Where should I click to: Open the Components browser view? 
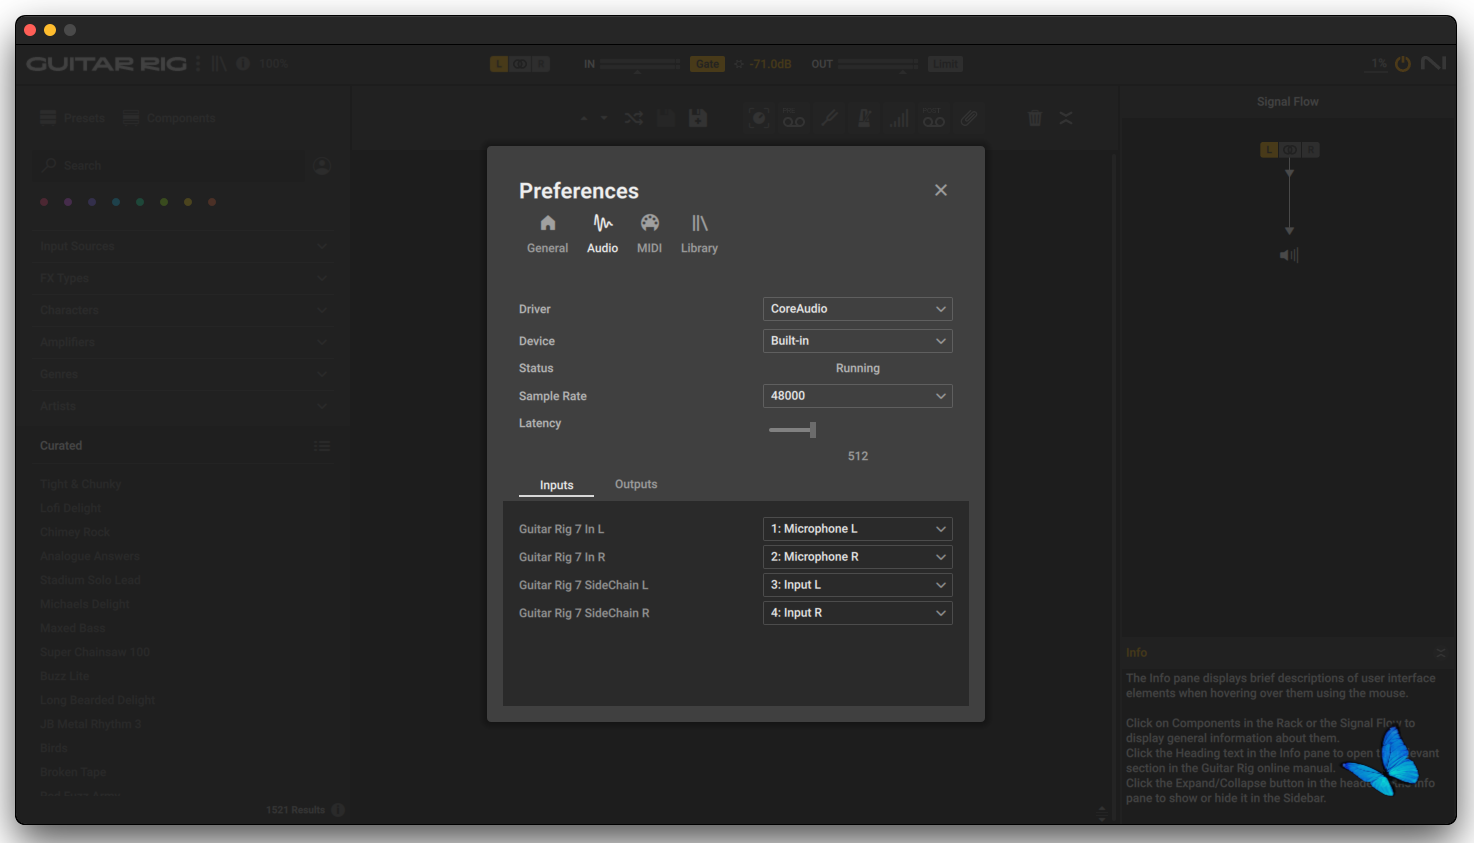[169, 118]
